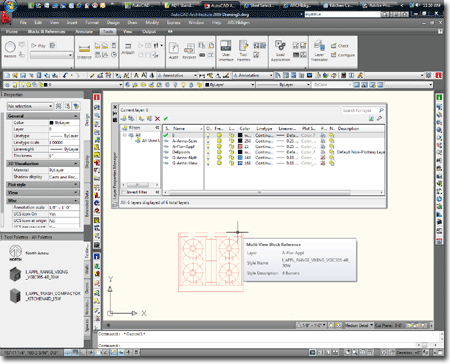Image resolution: width=450 pixels, height=364 pixels.
Task: Click the New Layer icon in Layer Manager
Action: [141, 118]
